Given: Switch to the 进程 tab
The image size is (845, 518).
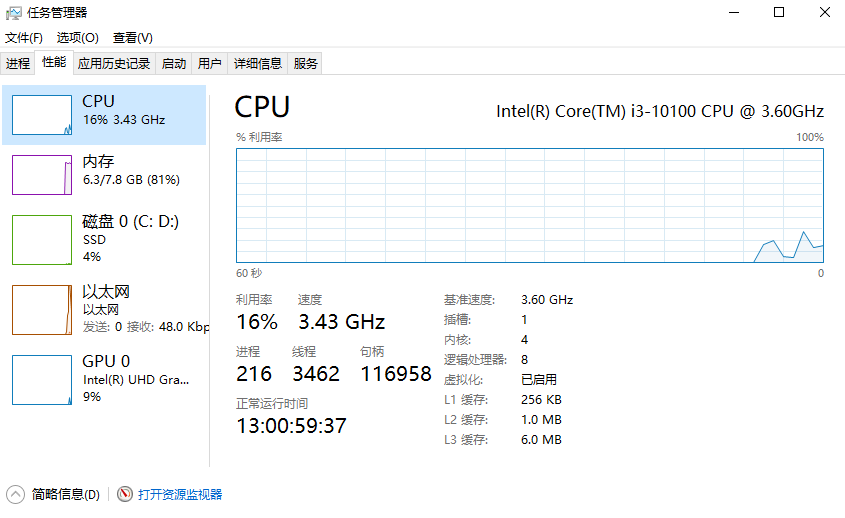Looking at the screenshot, I should click(18, 64).
